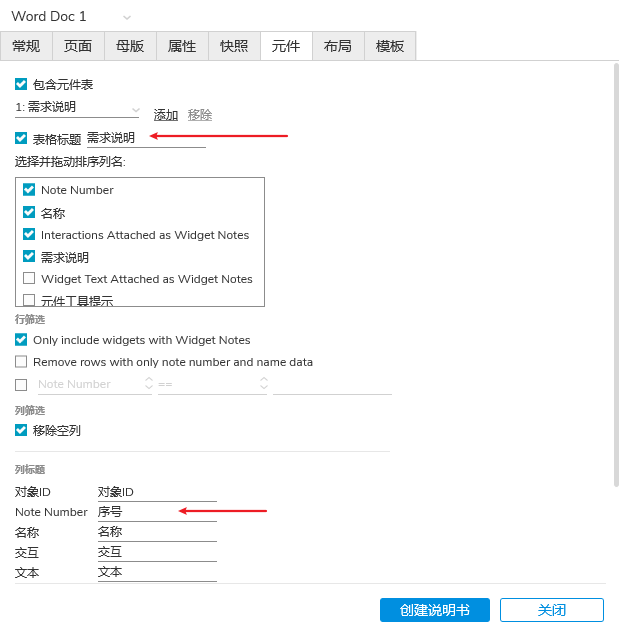Open the 模板 tab
Screen dimensions: 619x637
(390, 46)
